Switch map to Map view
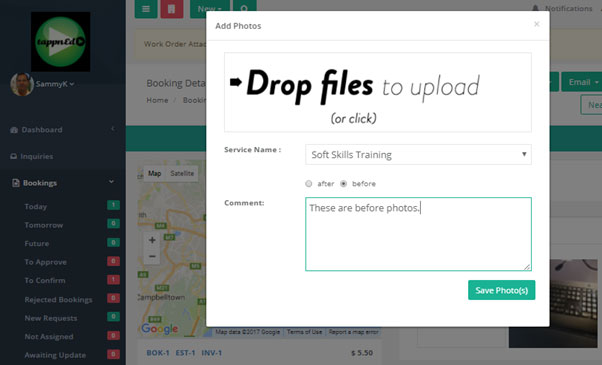This screenshot has height=365, width=602. coord(154,173)
